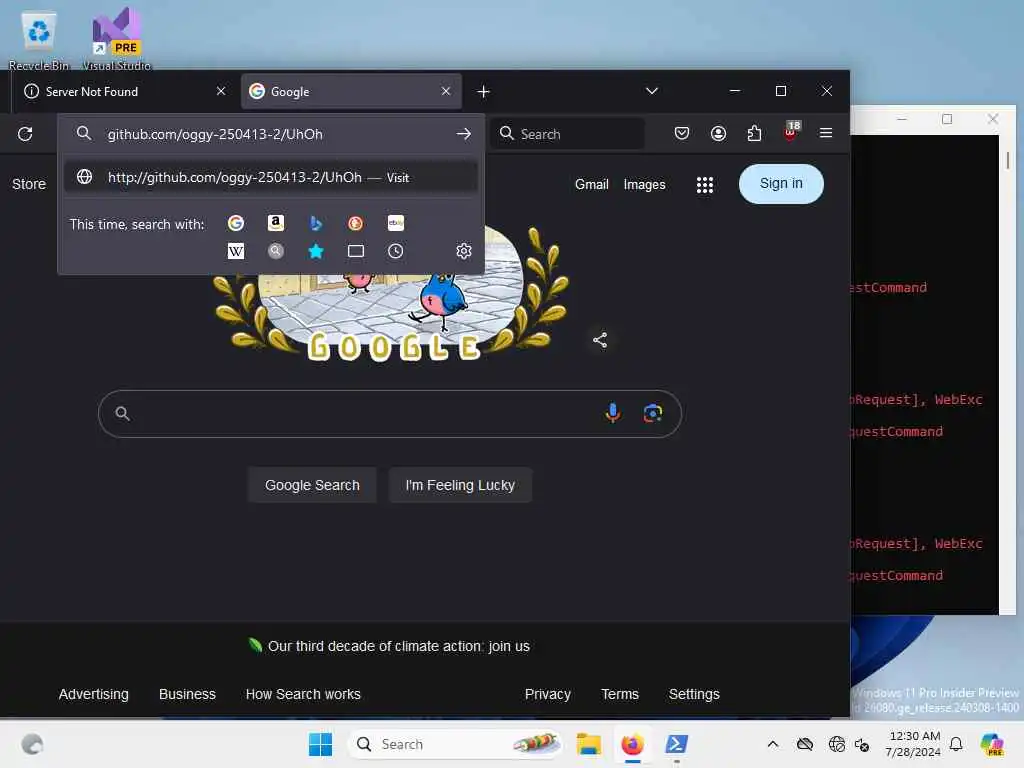Open the Store link
1024x768 pixels.
[x=29, y=184]
